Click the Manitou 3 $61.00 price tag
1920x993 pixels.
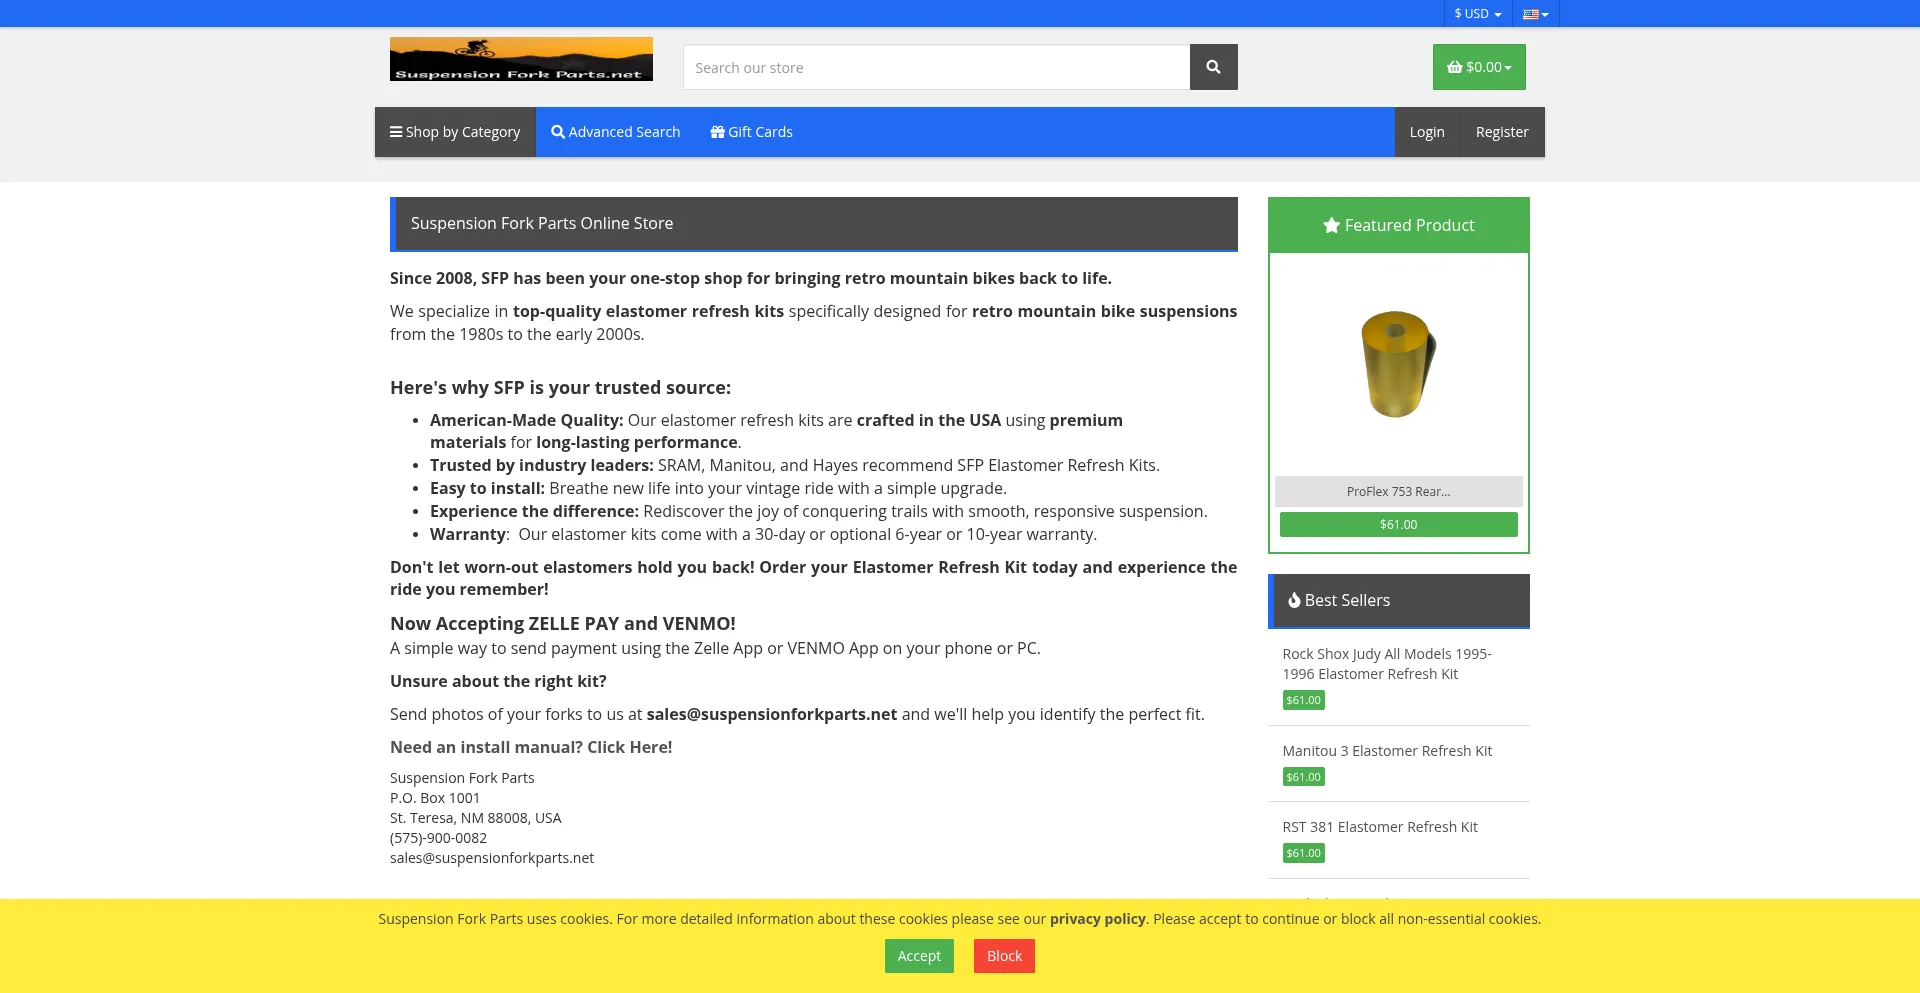(1303, 777)
